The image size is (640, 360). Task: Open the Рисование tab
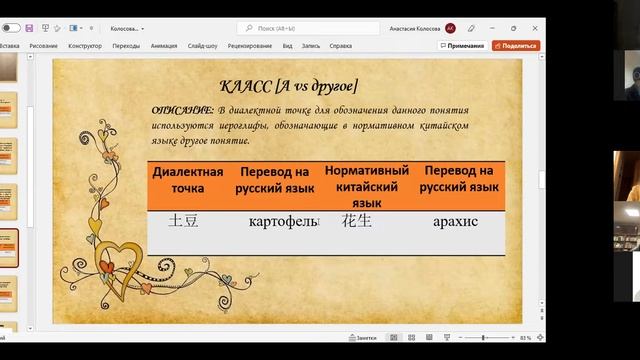[x=43, y=46]
